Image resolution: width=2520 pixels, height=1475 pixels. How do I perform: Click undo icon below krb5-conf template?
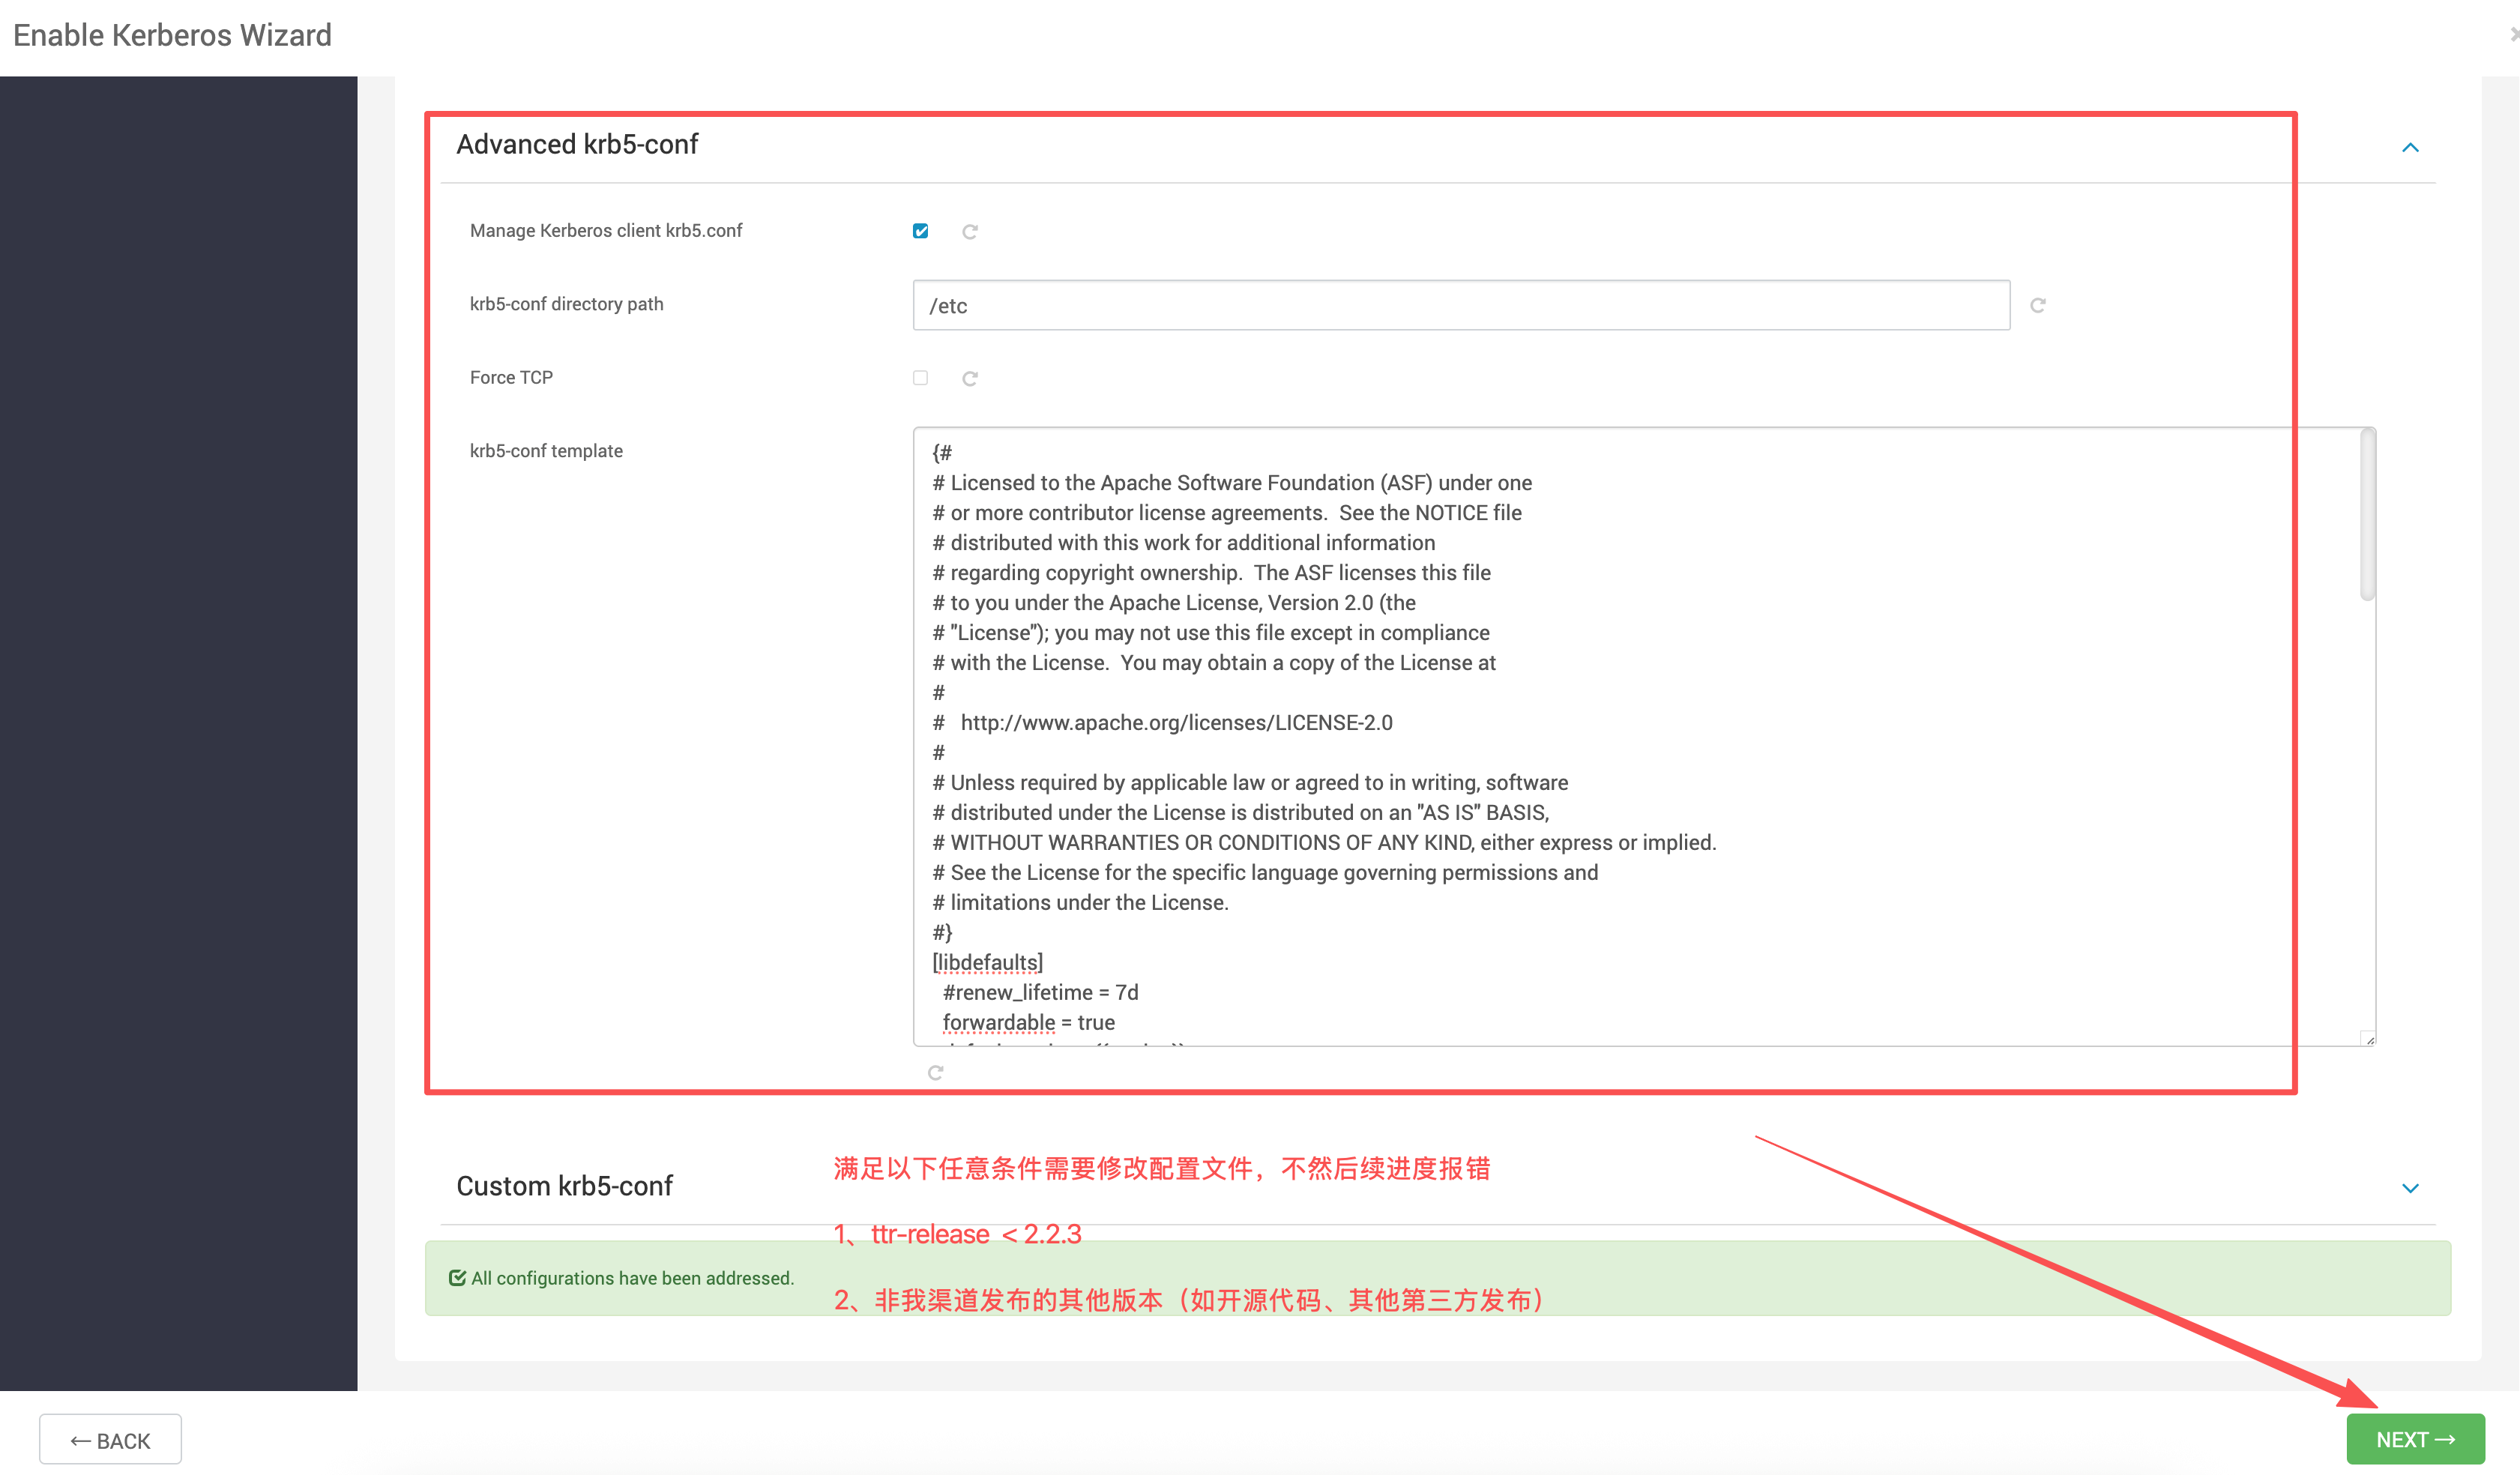click(935, 1072)
